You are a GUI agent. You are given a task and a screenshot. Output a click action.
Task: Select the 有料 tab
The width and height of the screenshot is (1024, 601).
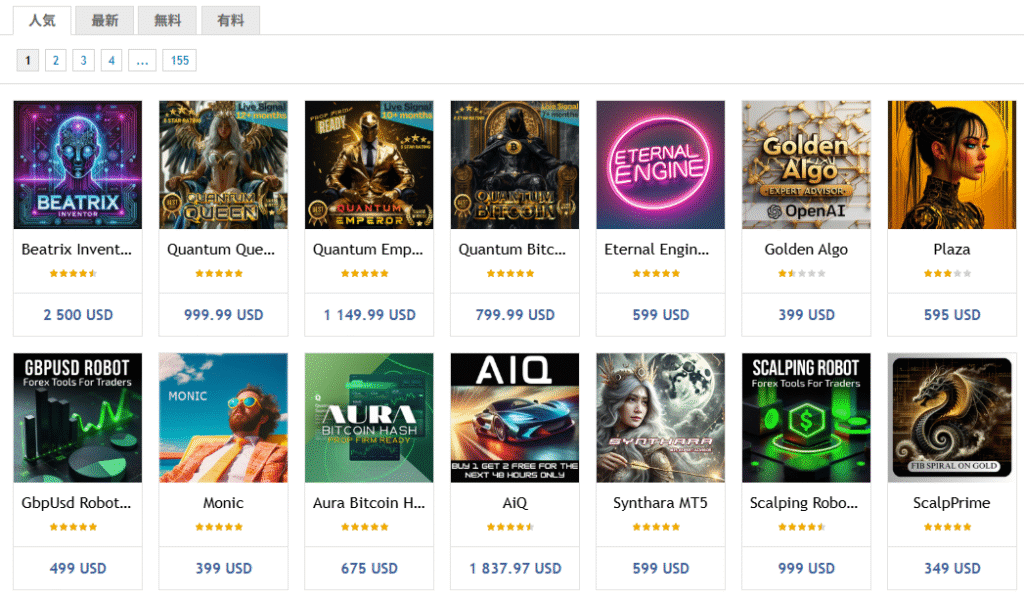(230, 20)
